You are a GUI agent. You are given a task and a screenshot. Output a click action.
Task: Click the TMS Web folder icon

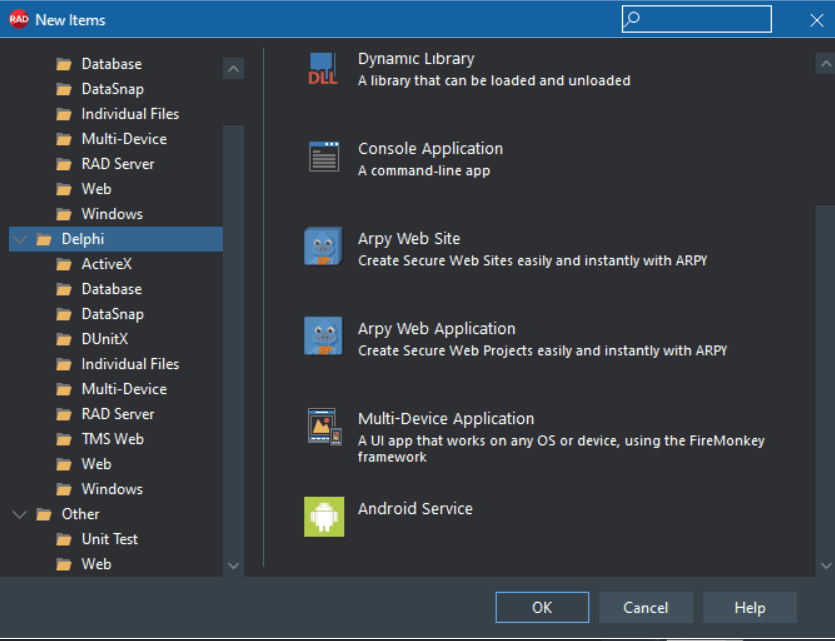coord(64,440)
